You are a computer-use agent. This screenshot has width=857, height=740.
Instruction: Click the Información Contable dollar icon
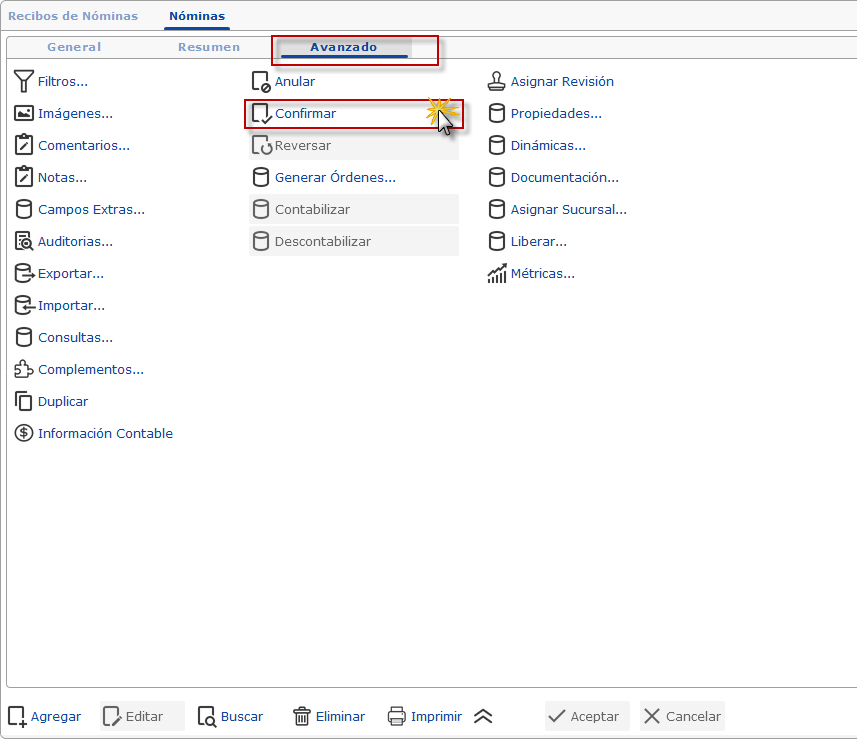(x=24, y=433)
